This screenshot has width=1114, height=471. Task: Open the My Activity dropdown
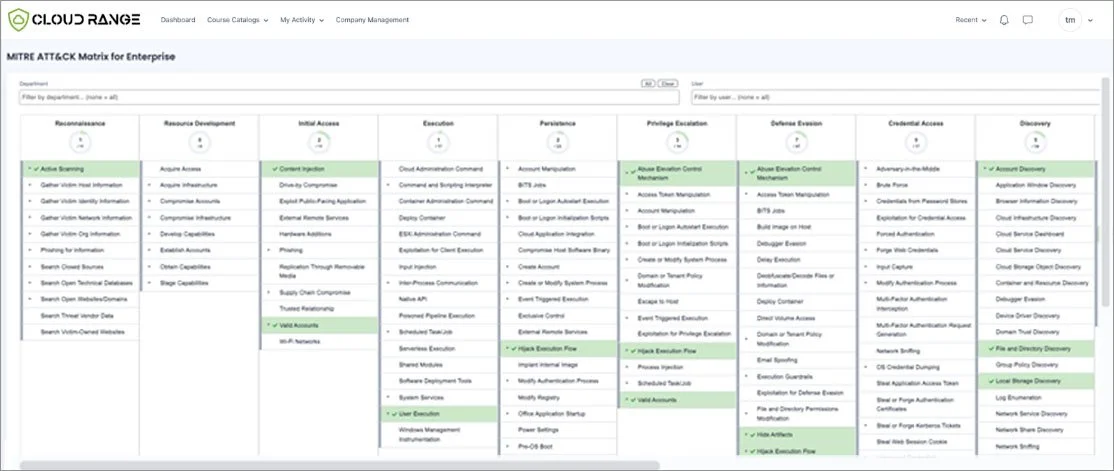pyautogui.click(x=302, y=20)
